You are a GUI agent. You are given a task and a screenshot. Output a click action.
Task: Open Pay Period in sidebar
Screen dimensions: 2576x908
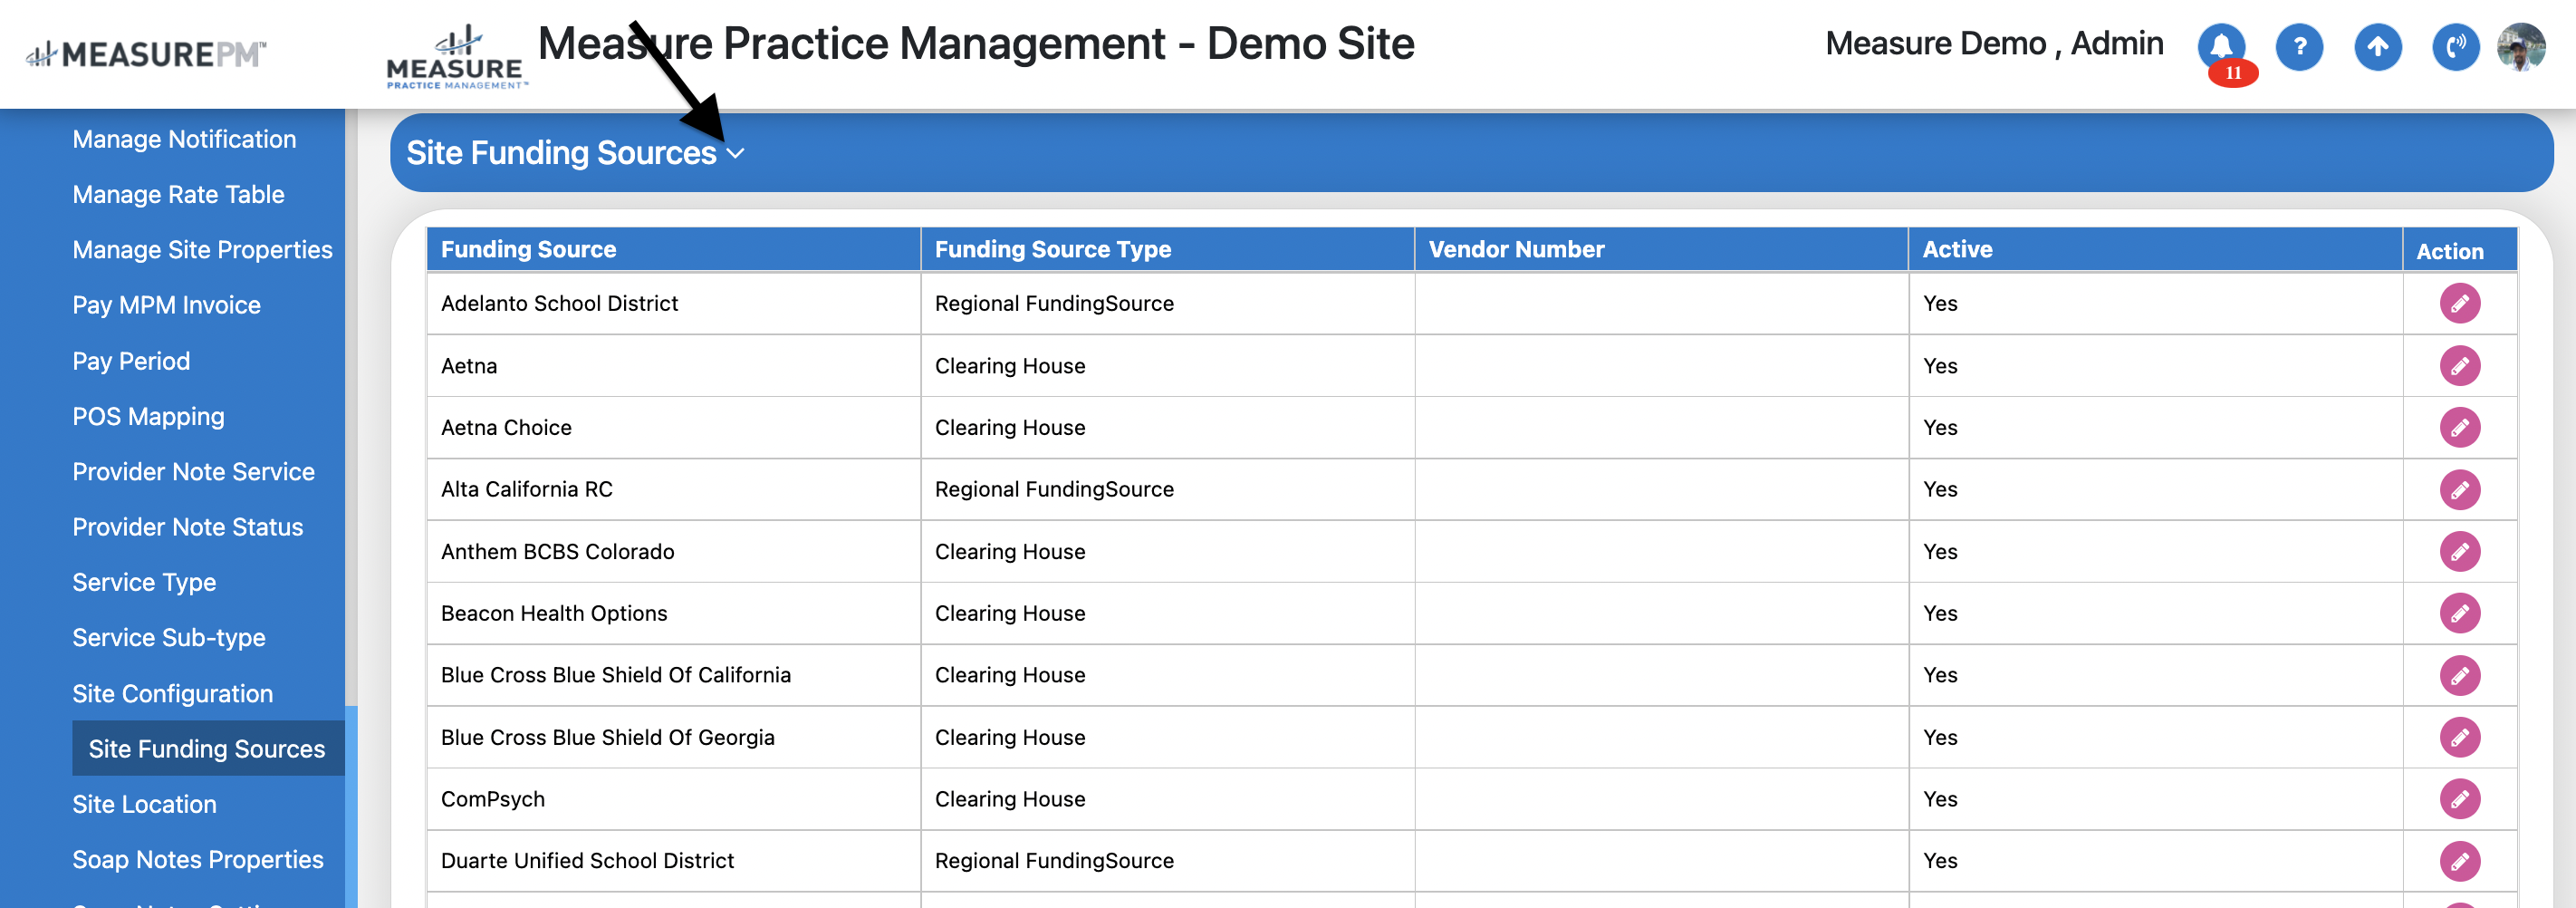coord(131,361)
